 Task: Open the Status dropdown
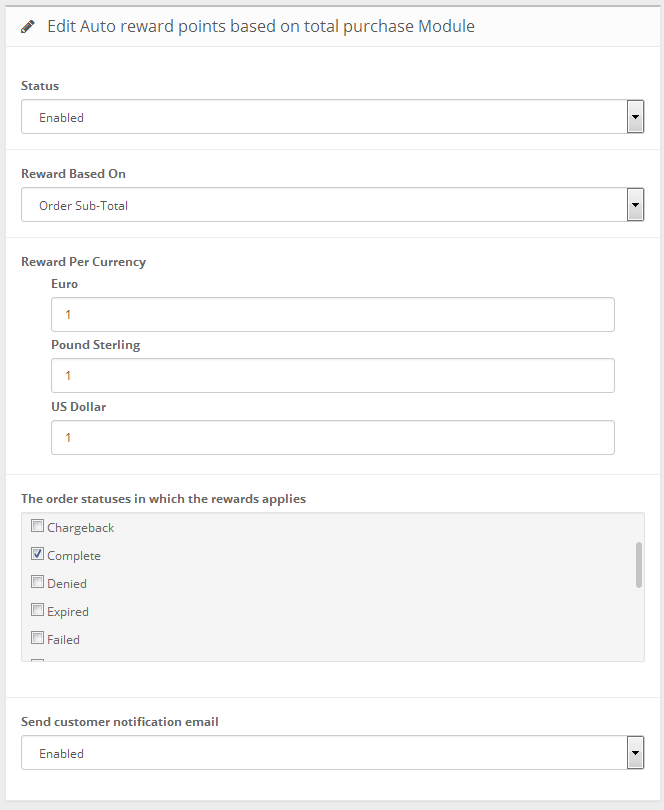coord(324,117)
